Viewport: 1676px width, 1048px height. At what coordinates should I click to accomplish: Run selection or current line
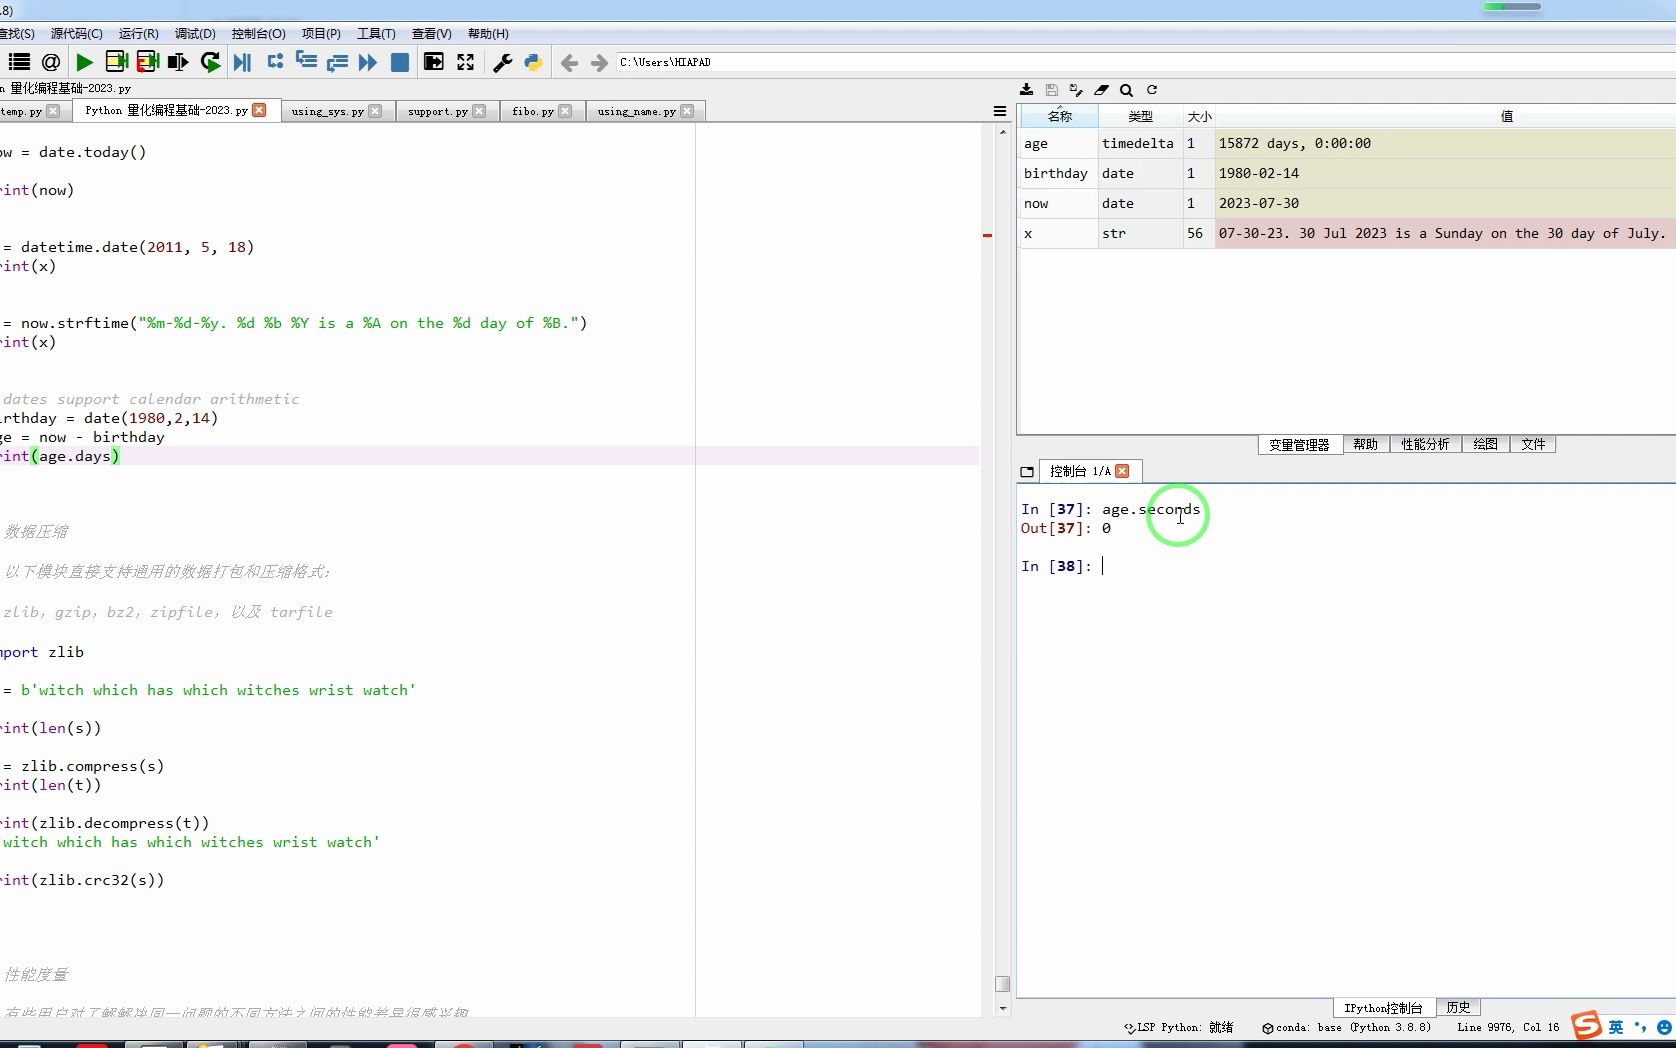pyautogui.click(x=178, y=62)
